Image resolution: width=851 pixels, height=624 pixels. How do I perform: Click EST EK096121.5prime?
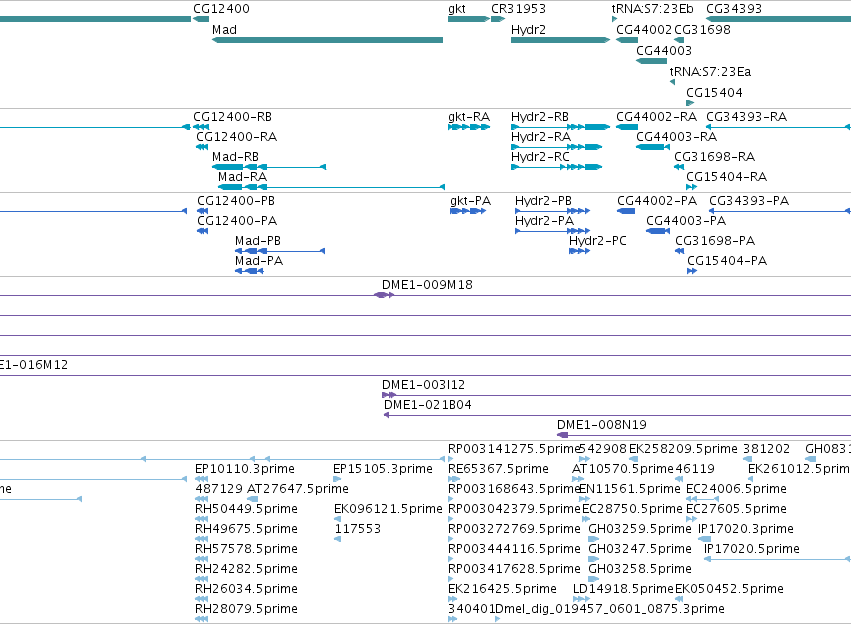coord(388,509)
